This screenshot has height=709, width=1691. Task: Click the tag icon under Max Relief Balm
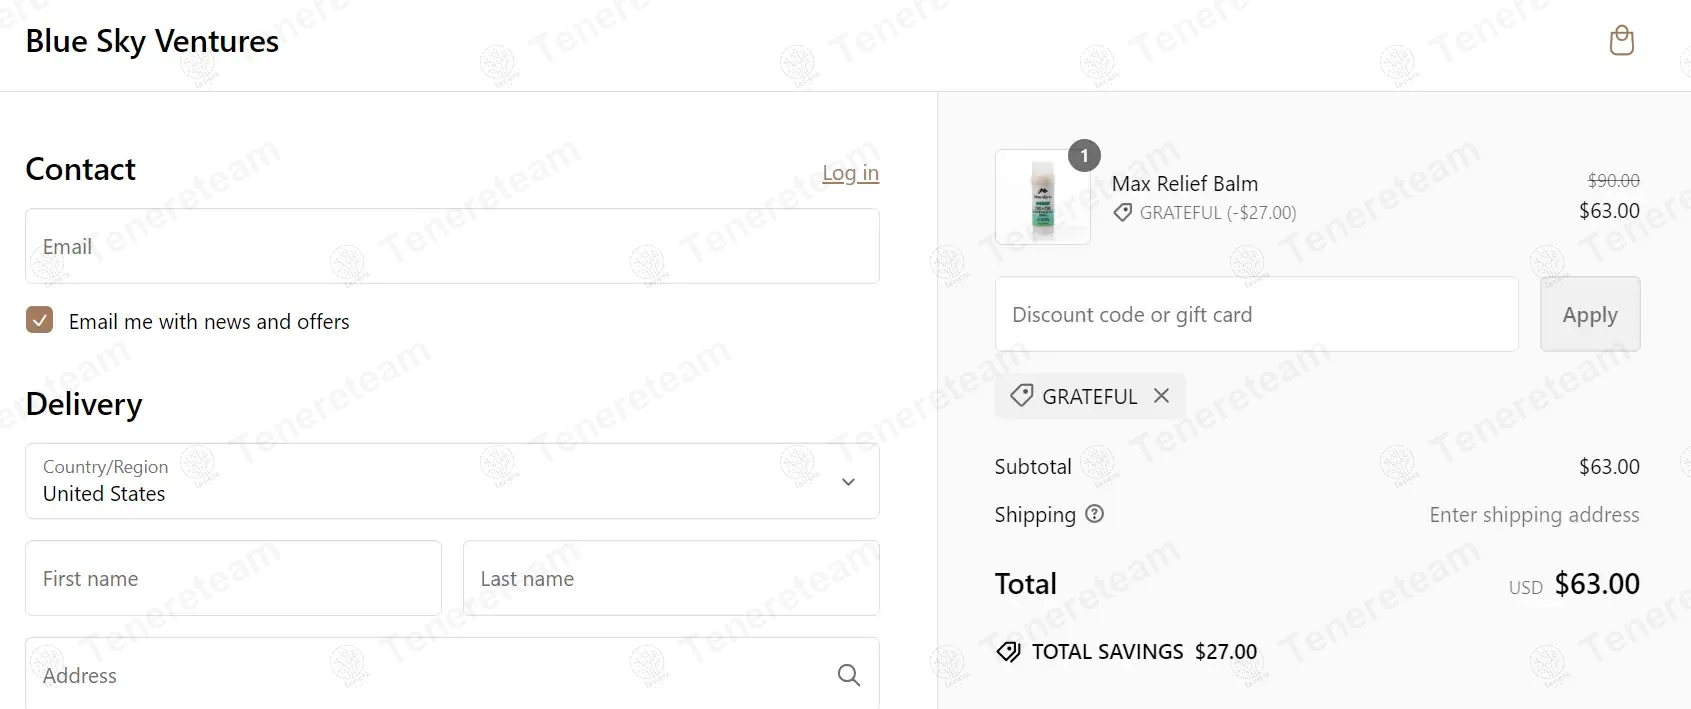tap(1123, 213)
